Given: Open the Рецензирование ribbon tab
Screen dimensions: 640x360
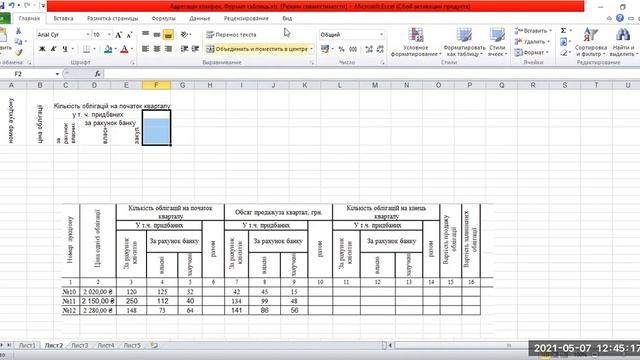Looking at the screenshot, I should coord(246,18).
